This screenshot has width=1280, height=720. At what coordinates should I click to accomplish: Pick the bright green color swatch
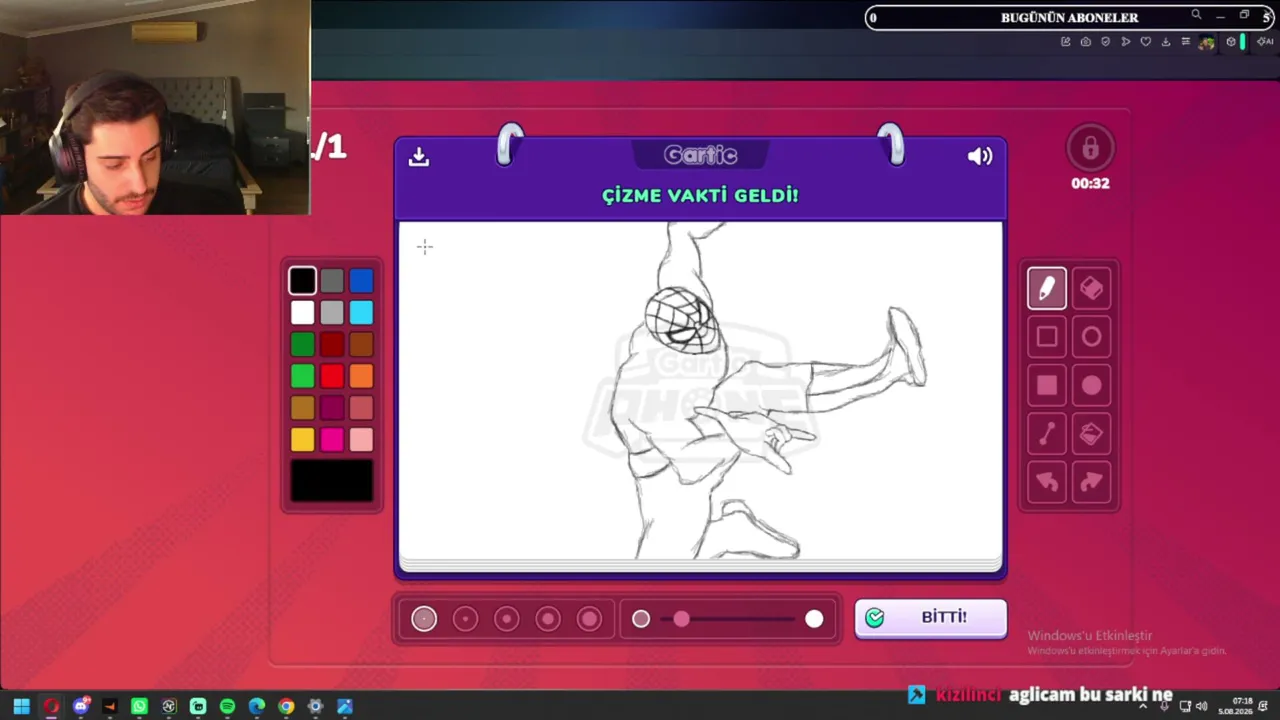point(302,376)
